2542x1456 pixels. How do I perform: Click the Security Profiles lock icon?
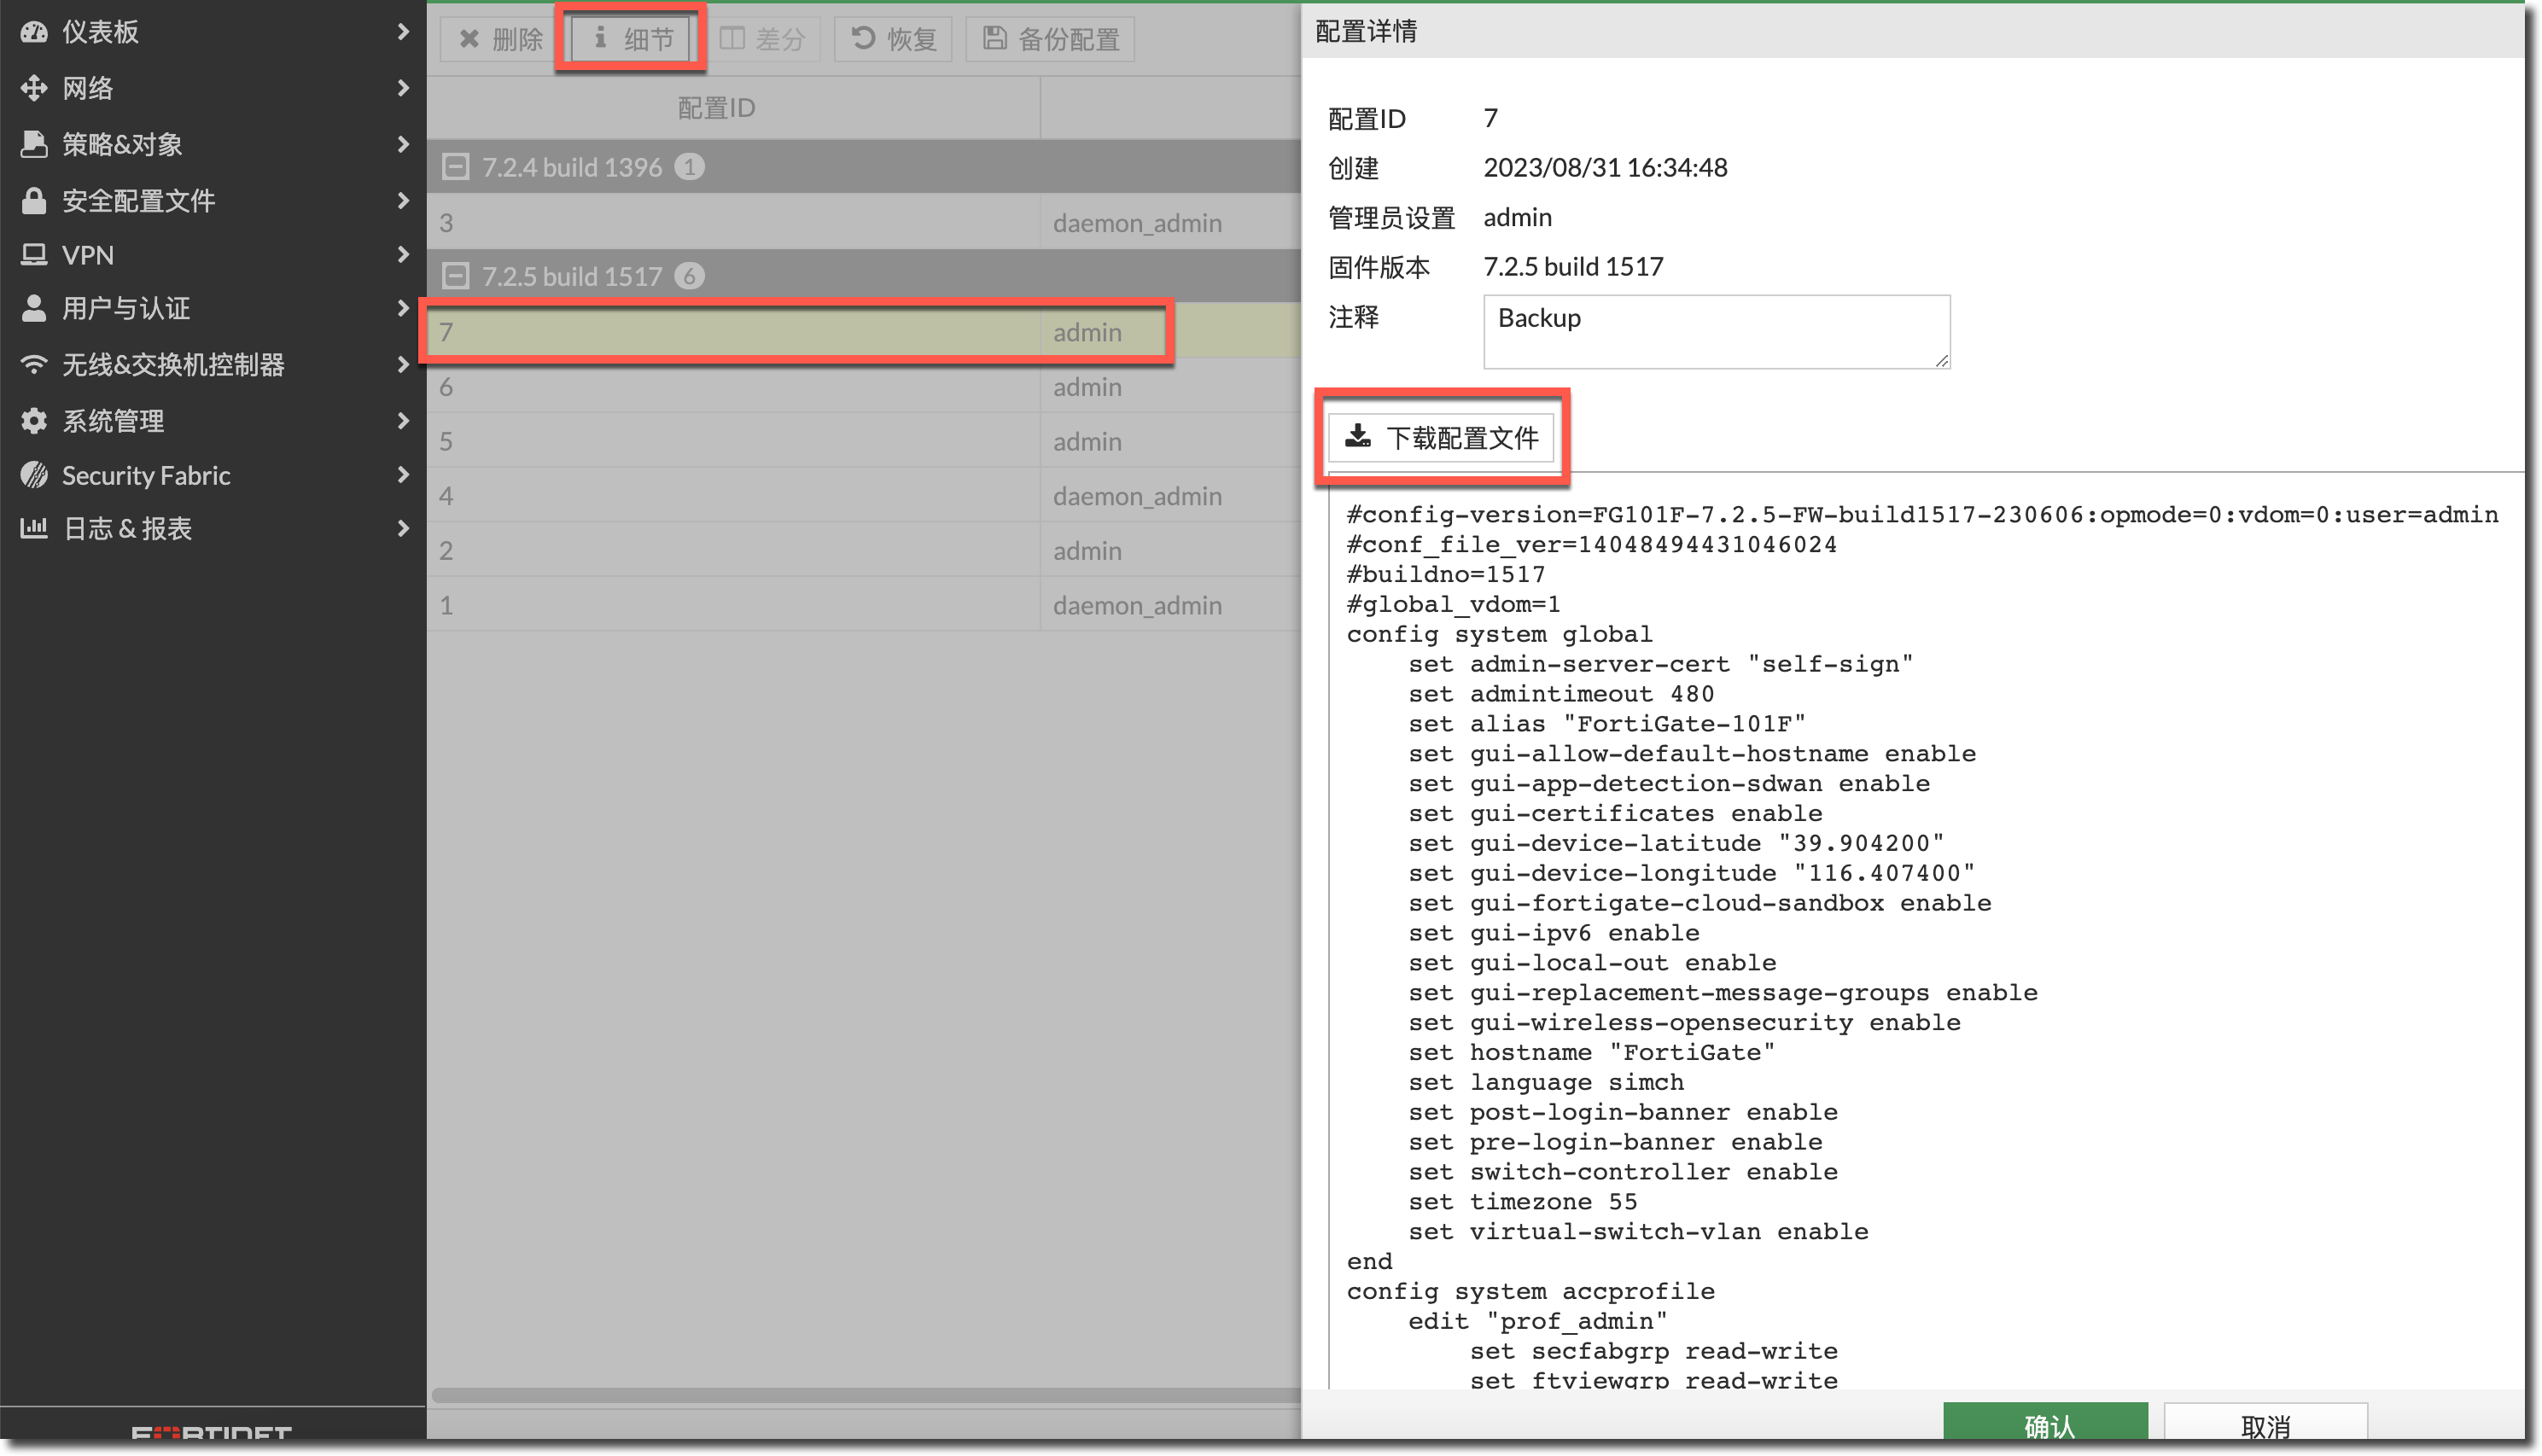tap(34, 200)
